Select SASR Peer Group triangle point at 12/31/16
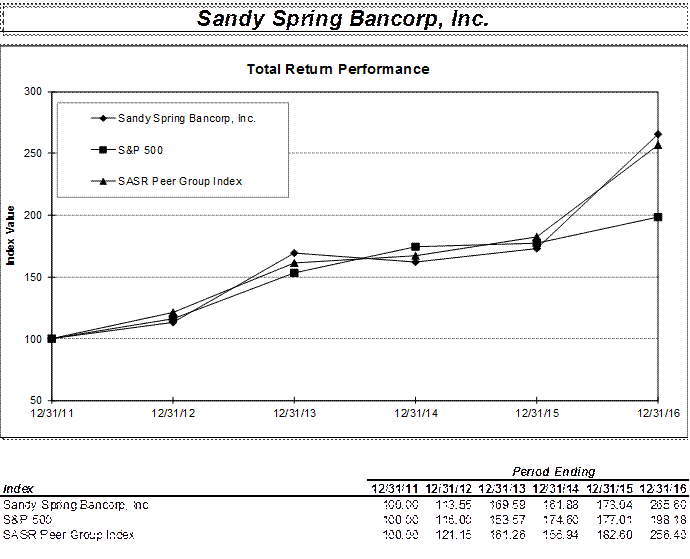Image resolution: width=690 pixels, height=559 pixels. (657, 145)
